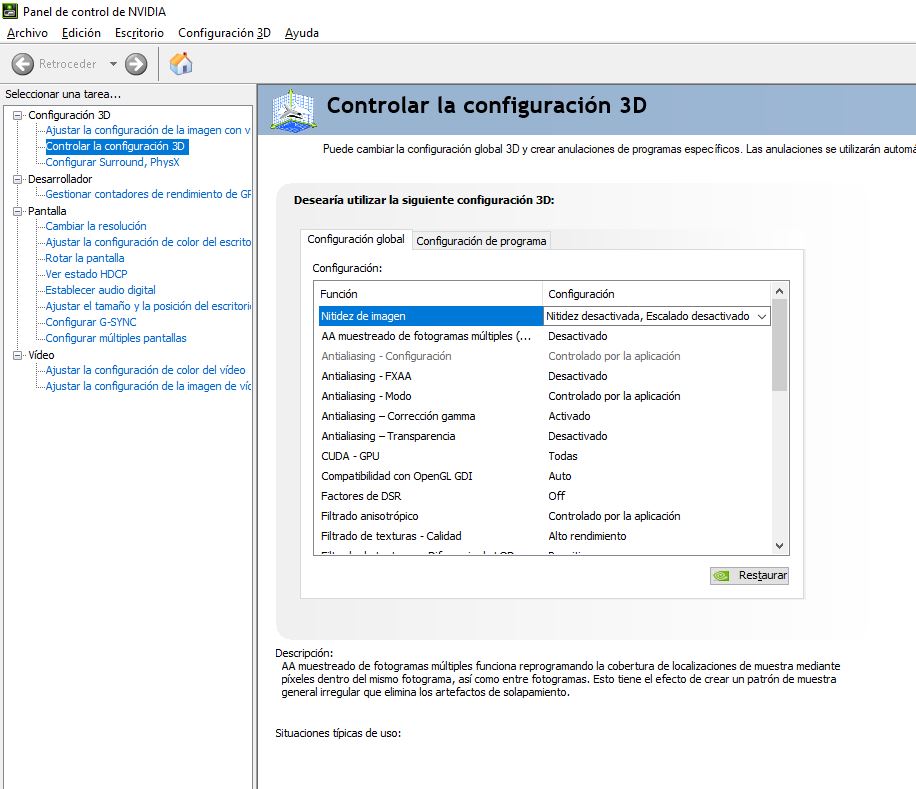Click the Retroceder back arrow icon

coord(23,64)
